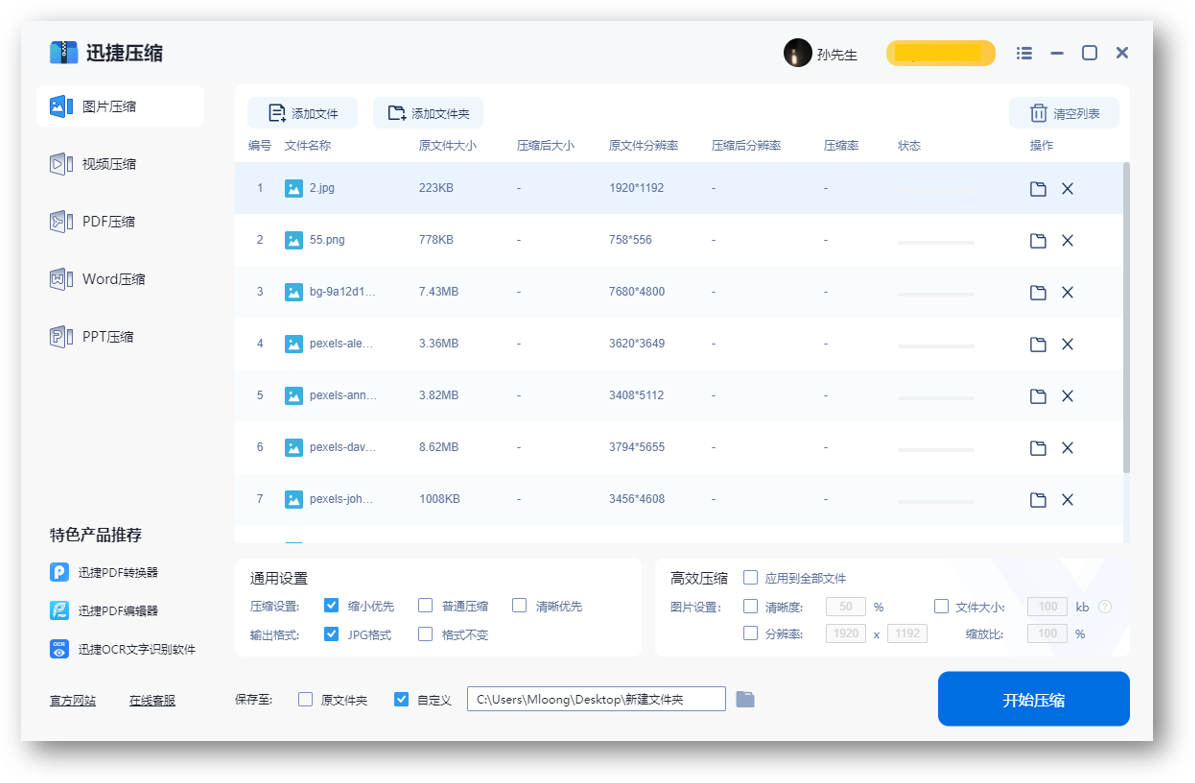Click the resolution width field 1920

[x=846, y=634]
